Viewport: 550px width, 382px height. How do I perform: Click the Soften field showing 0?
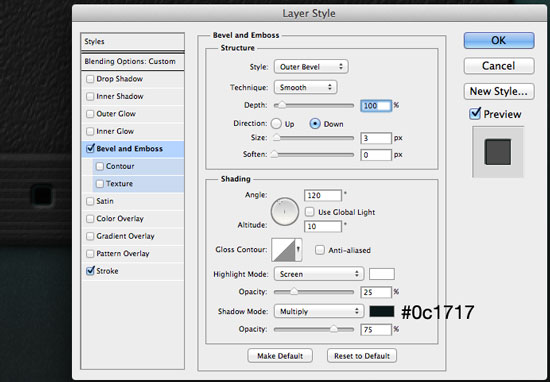376,155
